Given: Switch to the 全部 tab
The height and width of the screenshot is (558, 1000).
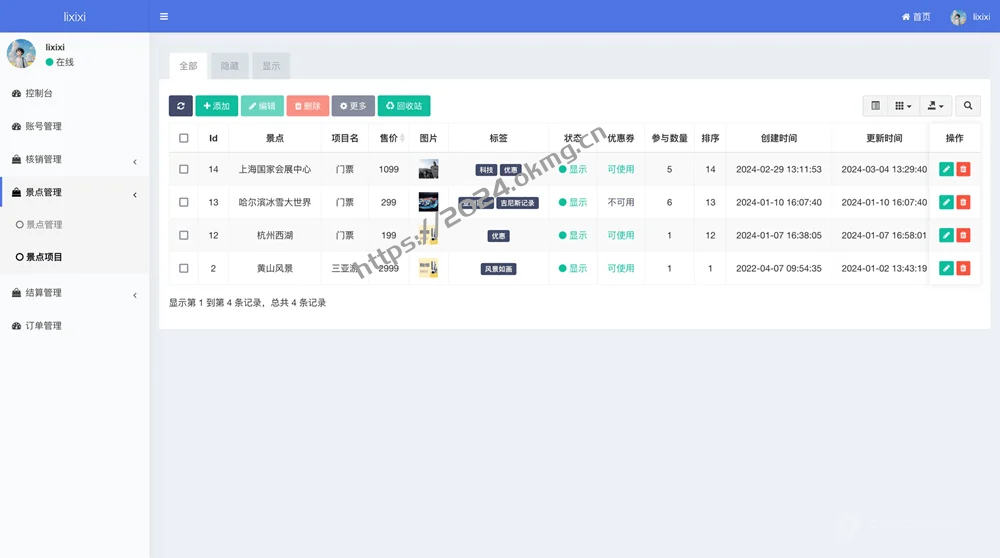Looking at the screenshot, I should point(188,66).
